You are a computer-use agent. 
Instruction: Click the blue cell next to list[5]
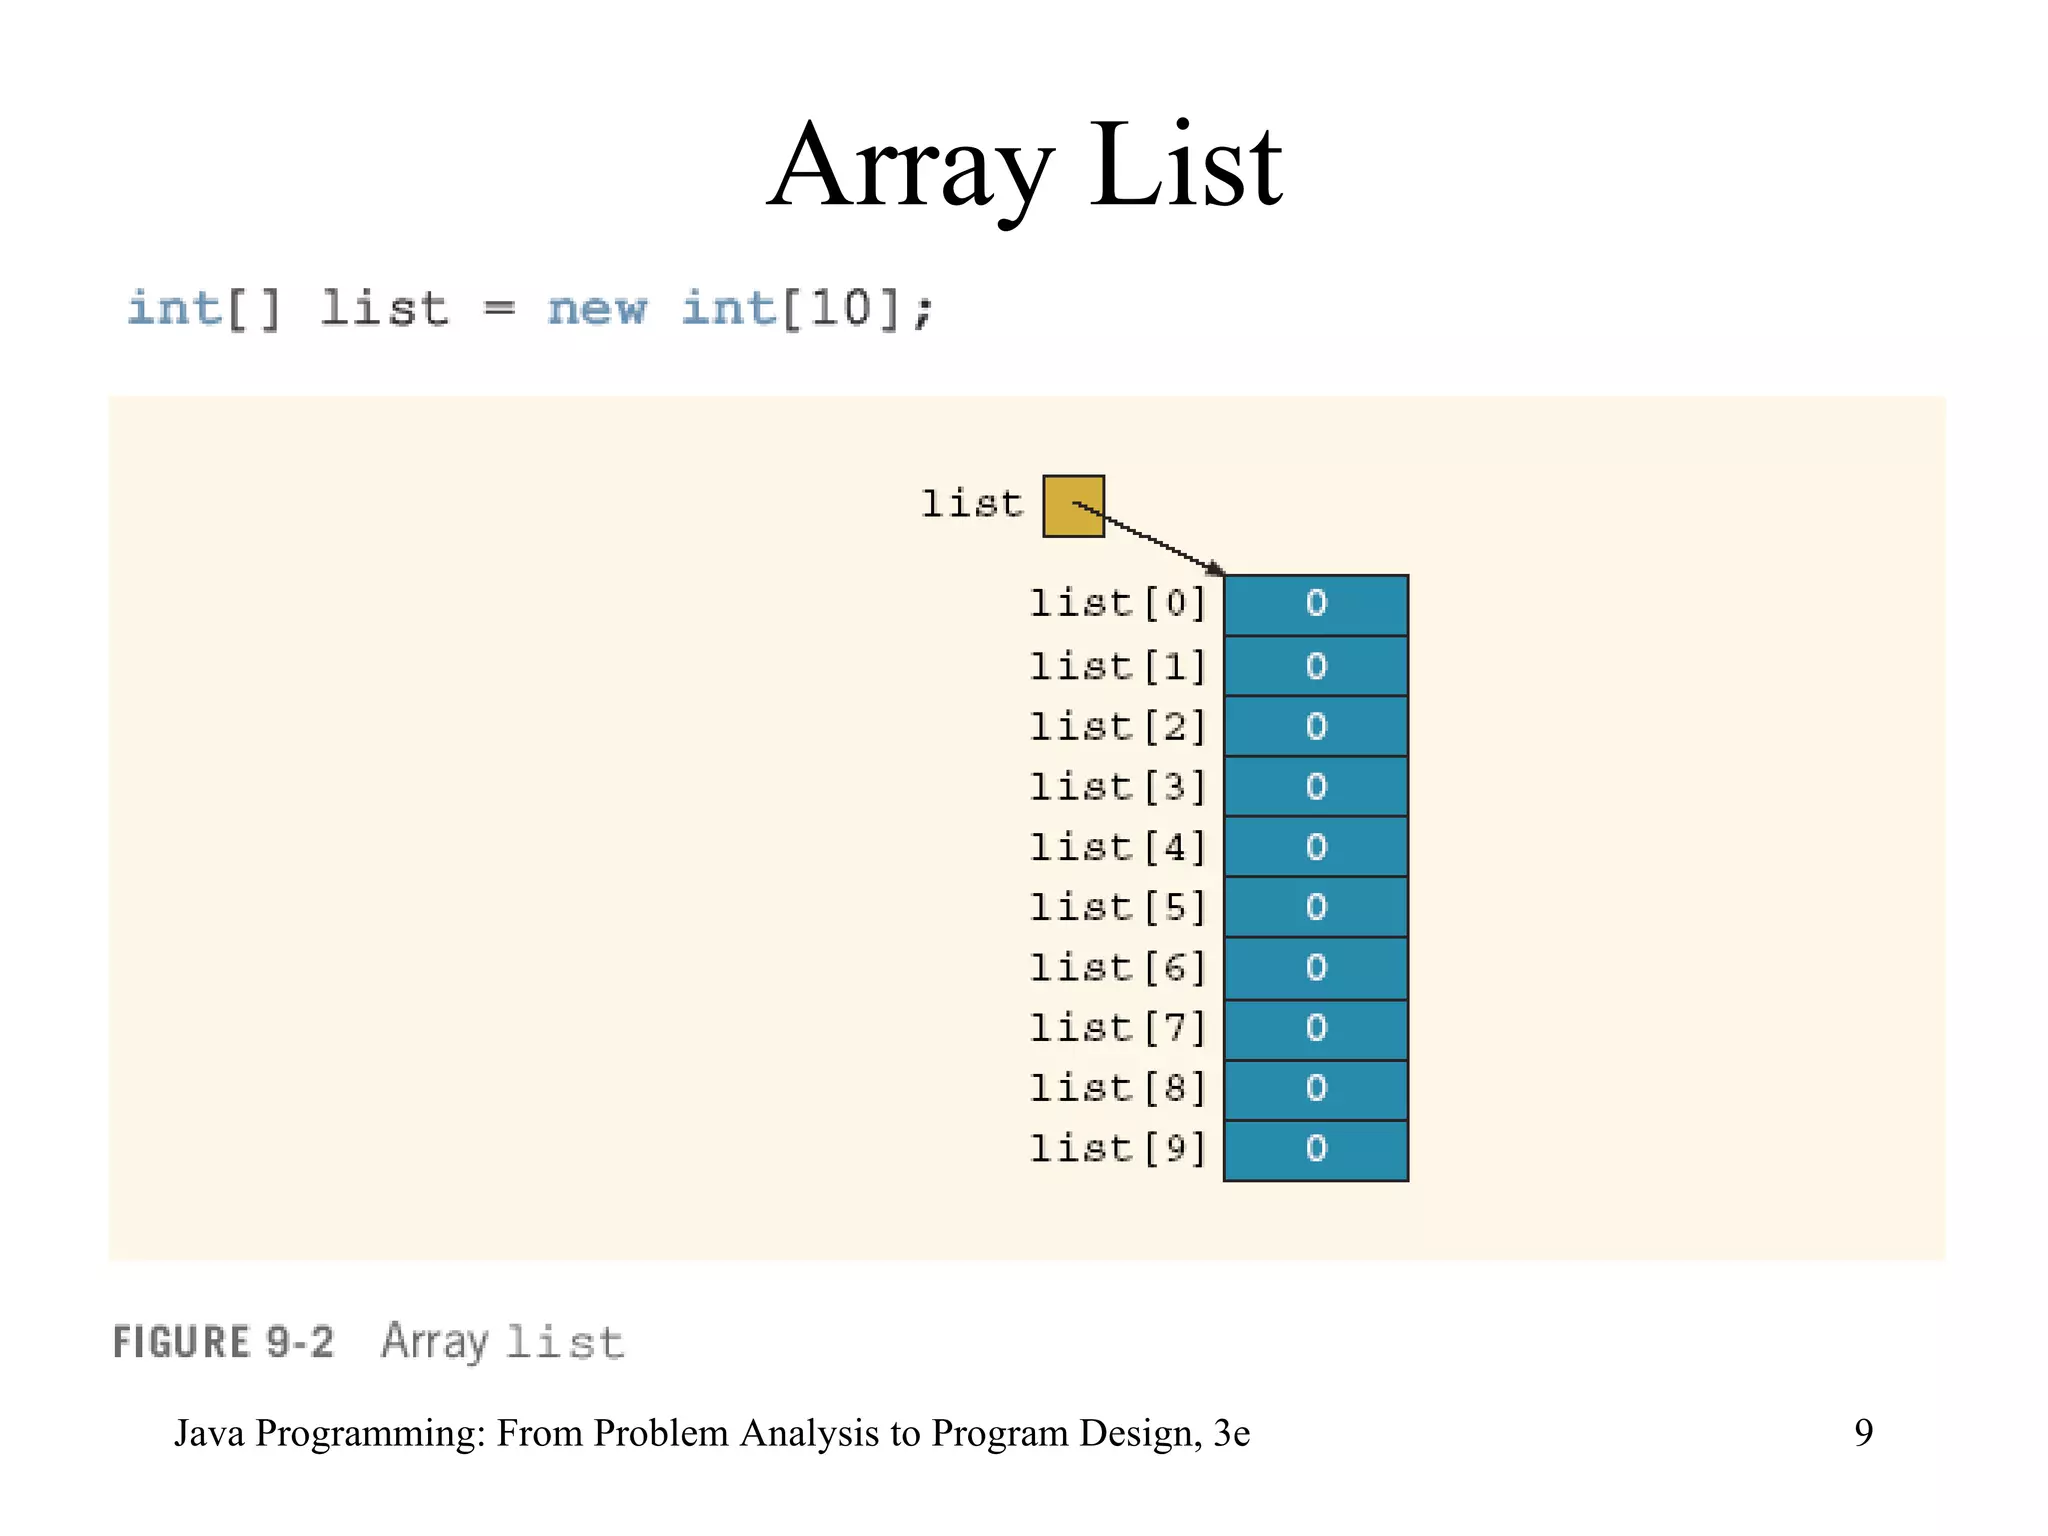click(1316, 907)
